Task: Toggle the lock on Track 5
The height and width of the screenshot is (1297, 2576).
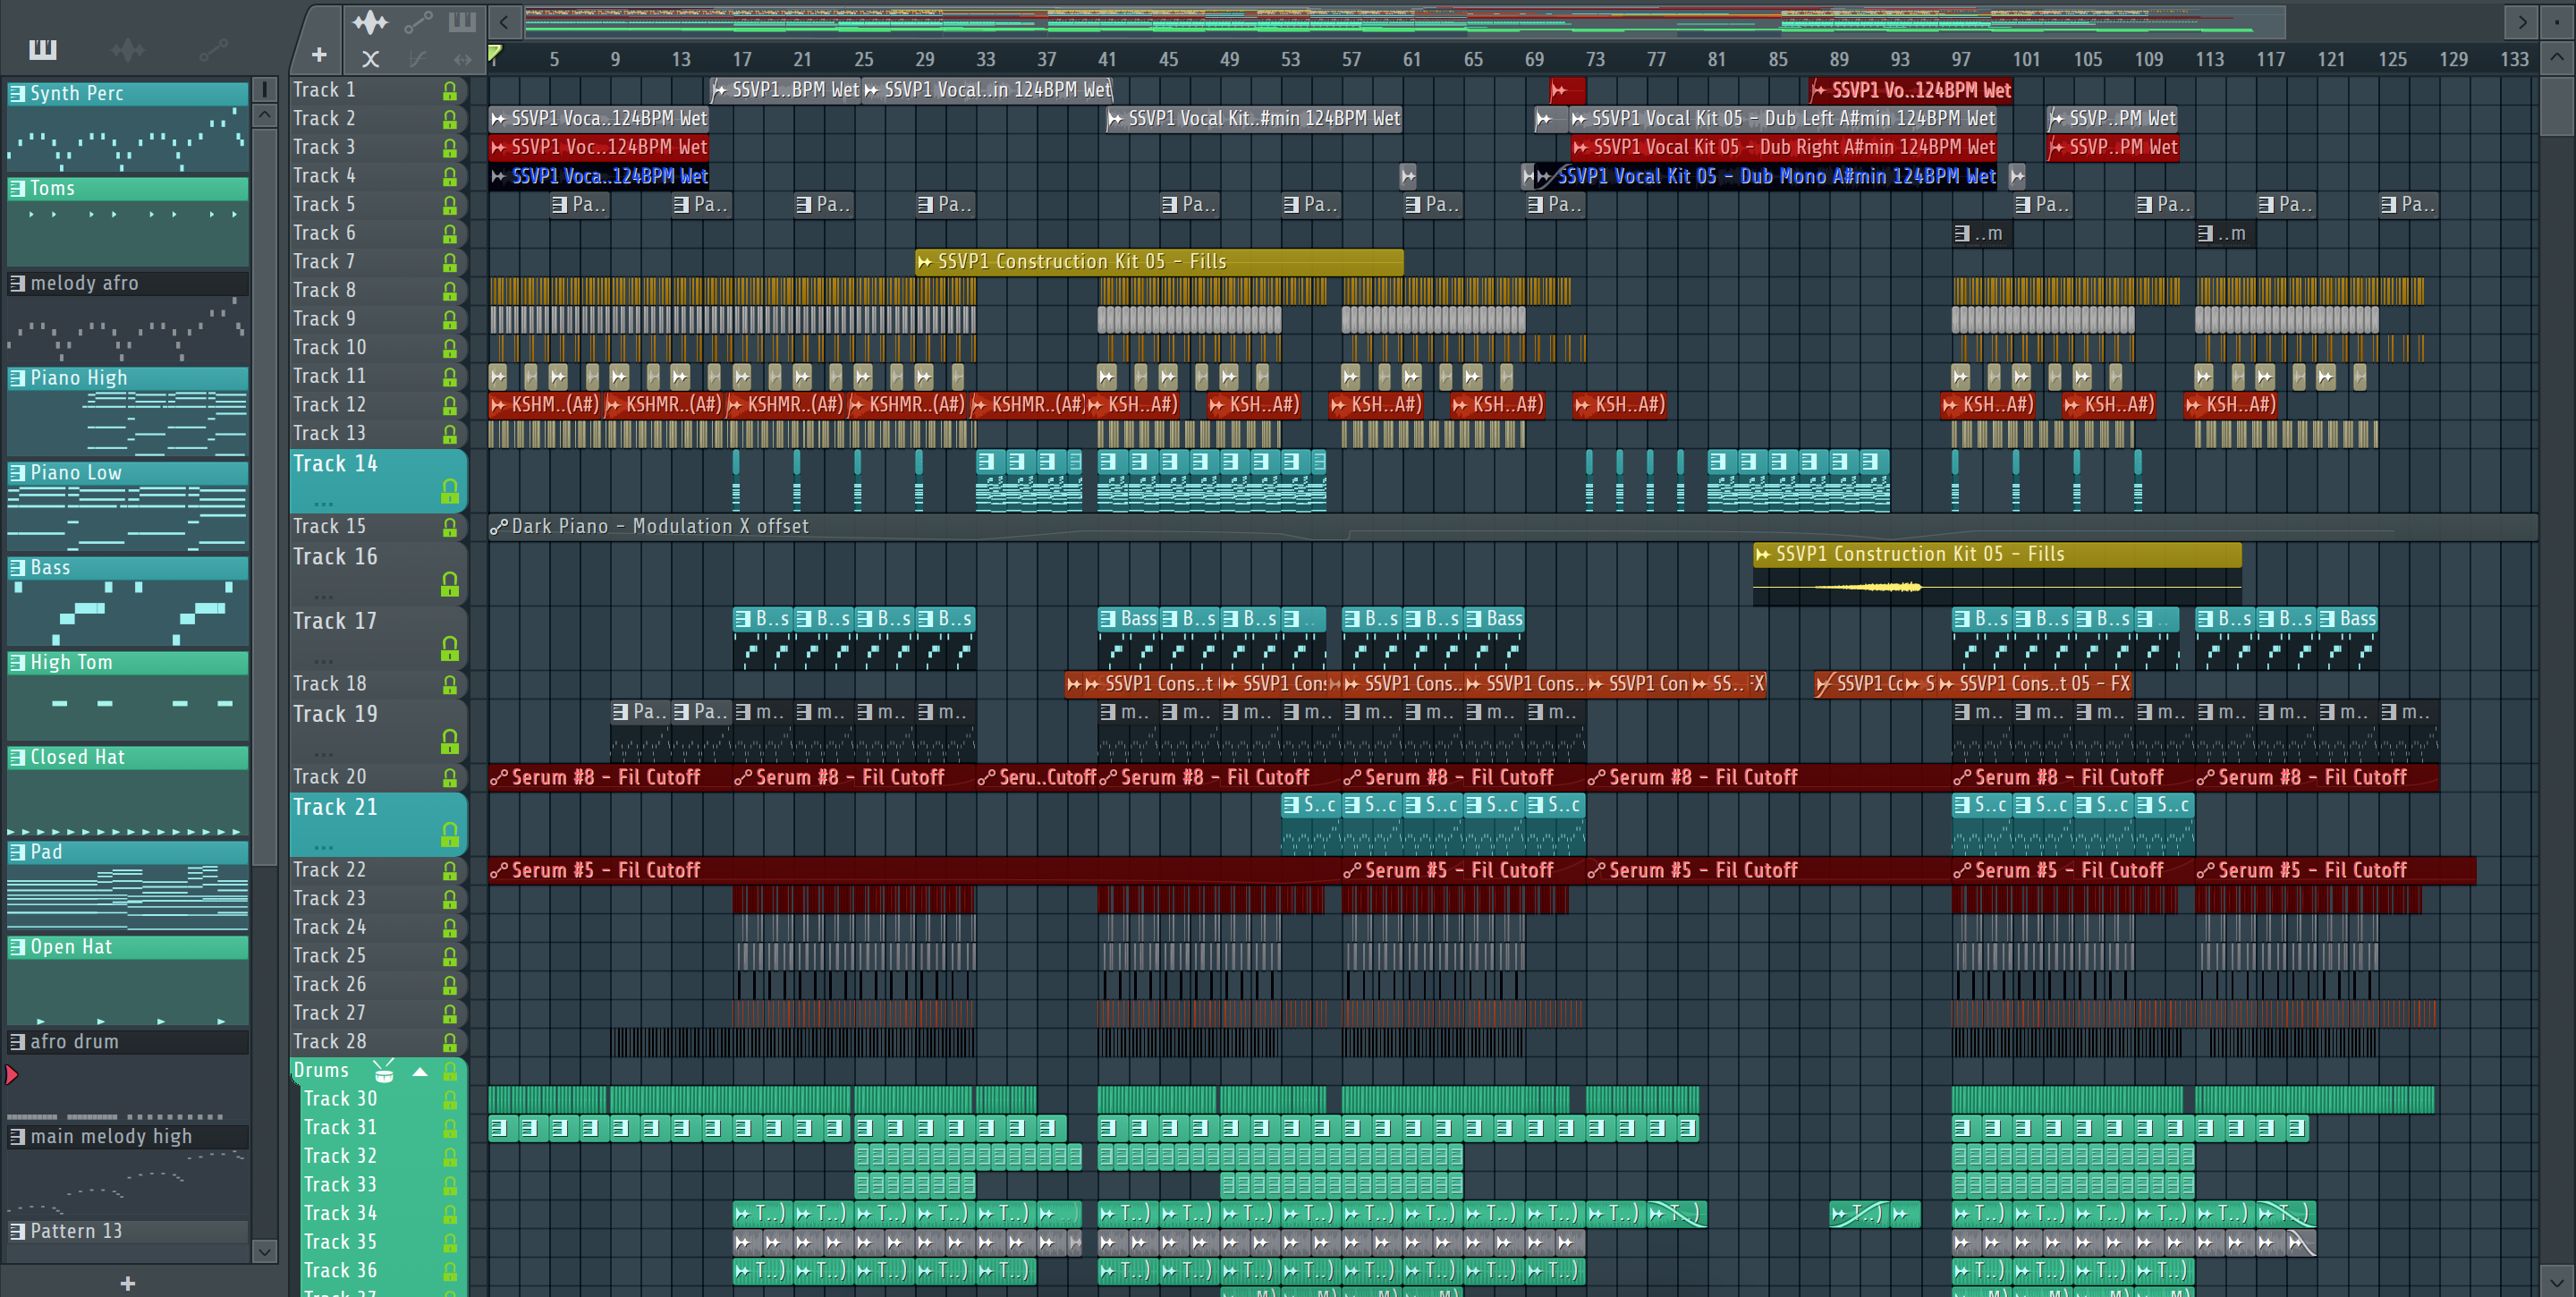Action: pyautogui.click(x=450, y=205)
